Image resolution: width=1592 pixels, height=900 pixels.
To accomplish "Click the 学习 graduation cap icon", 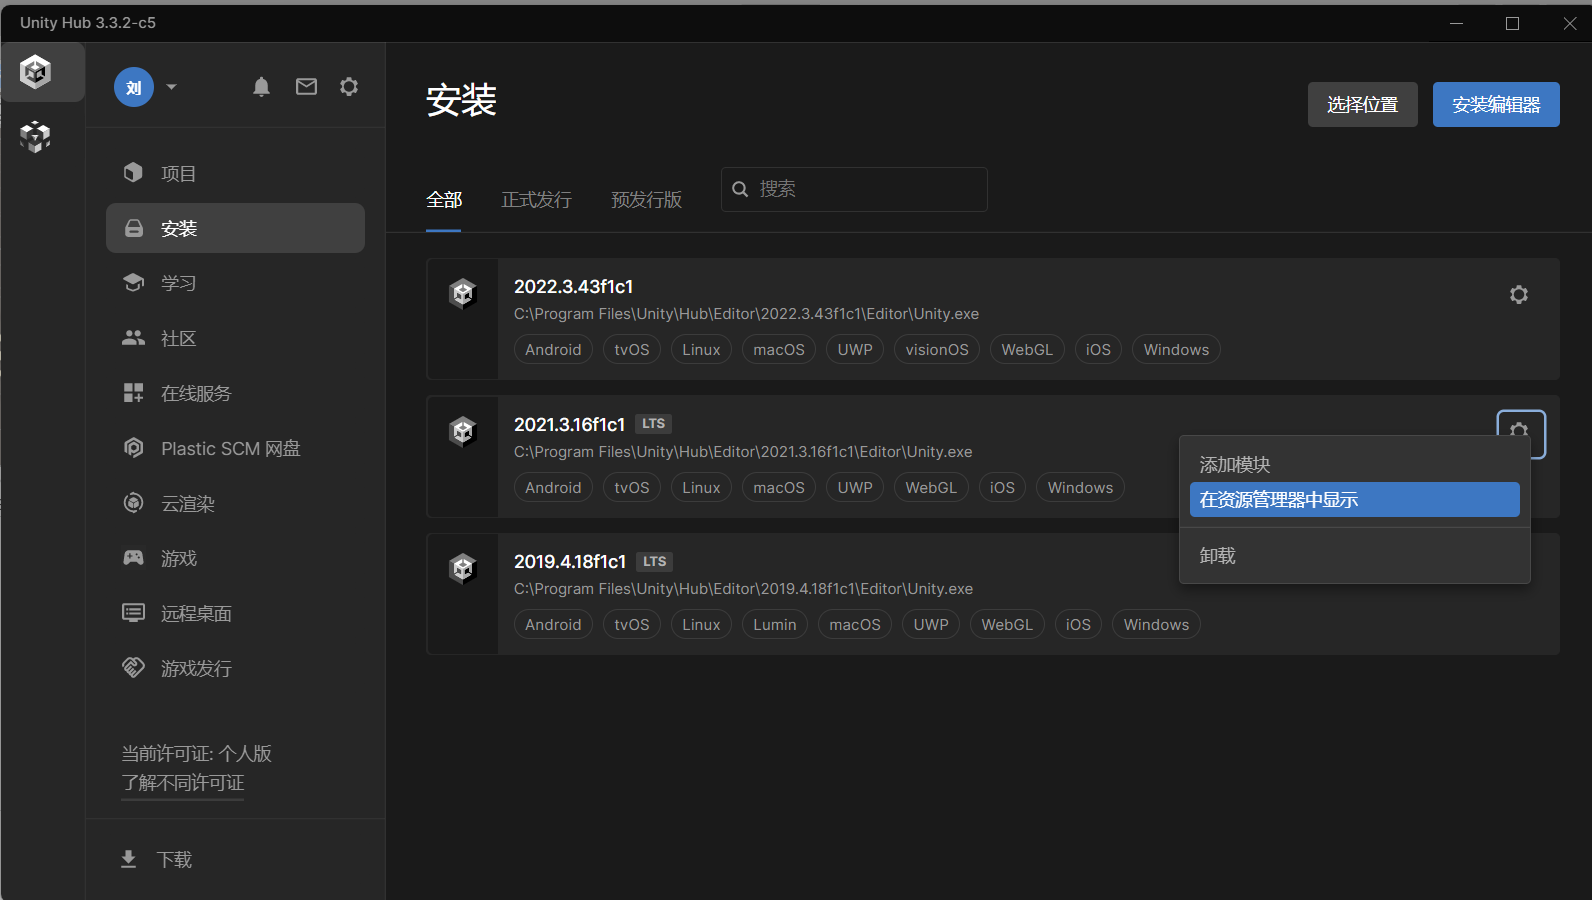I will [133, 282].
